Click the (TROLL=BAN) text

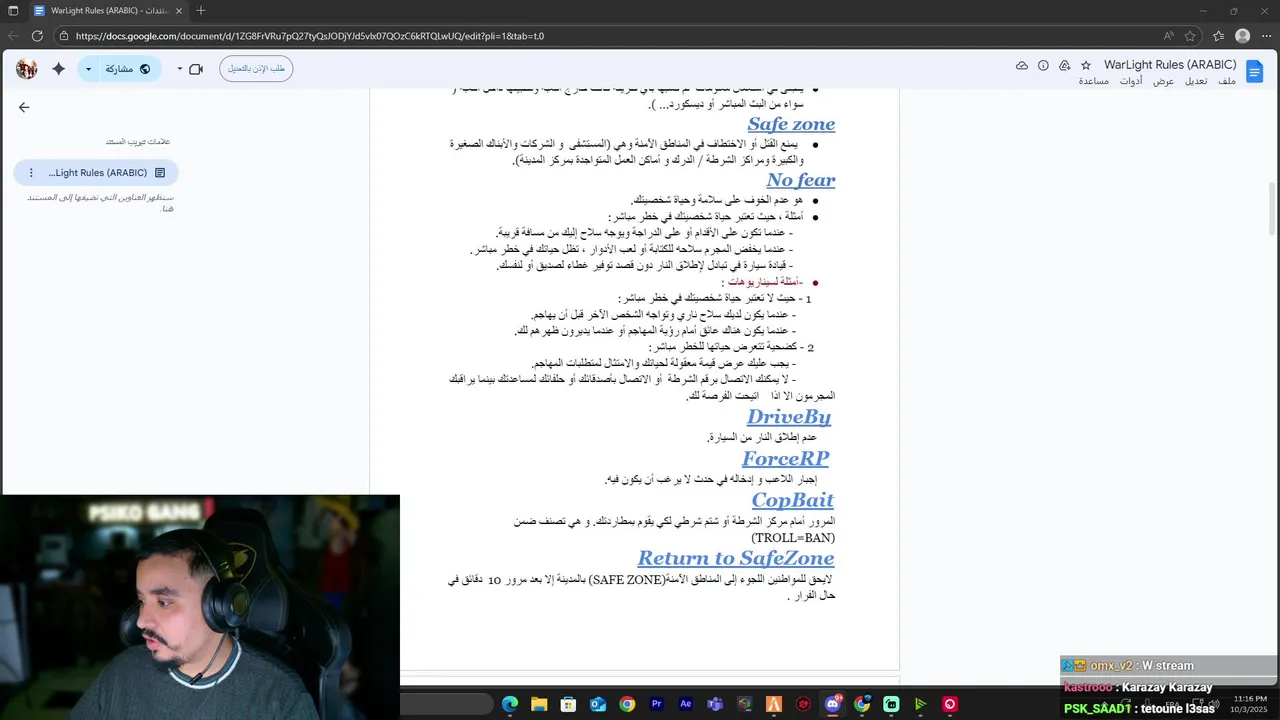[x=793, y=538]
